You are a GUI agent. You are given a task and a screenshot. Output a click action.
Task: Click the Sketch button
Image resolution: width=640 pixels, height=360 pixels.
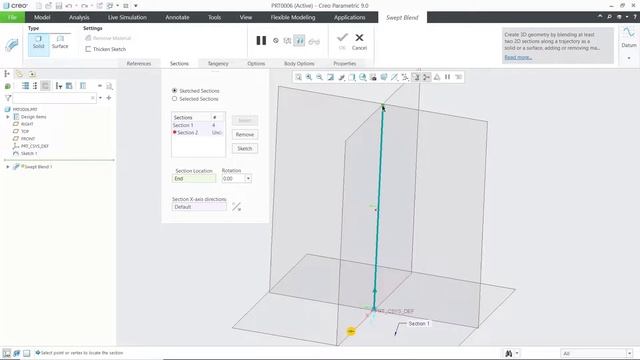245,149
